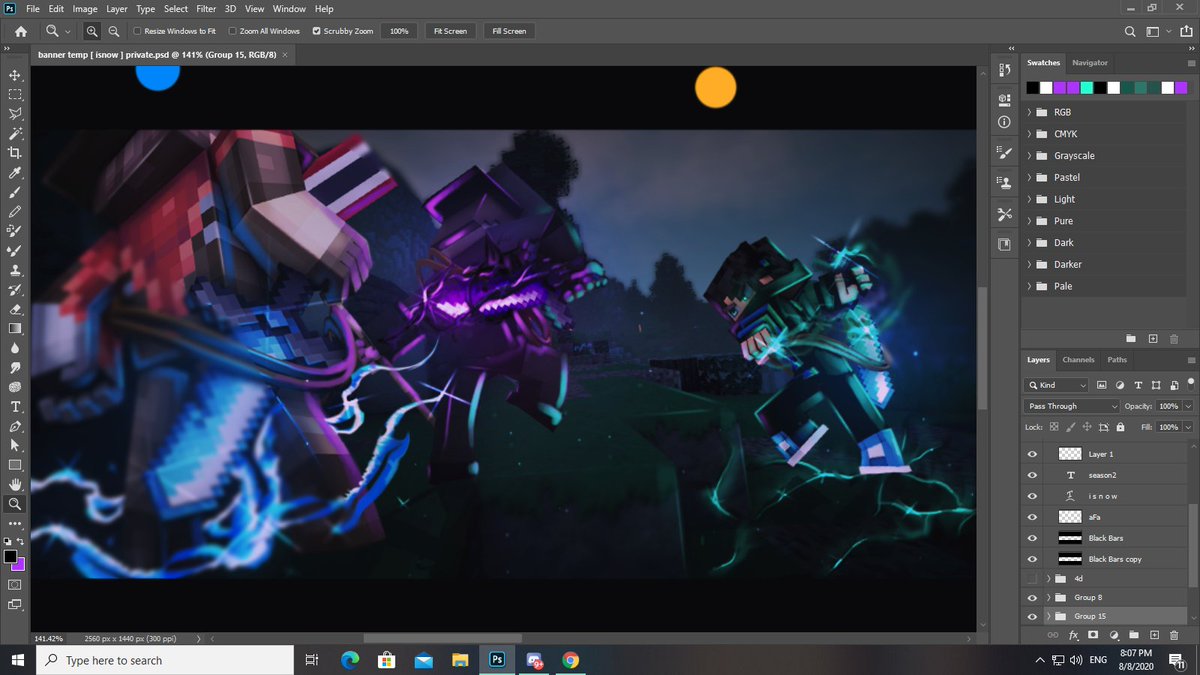Hide the Black Bars copy layer

[x=1033, y=559]
